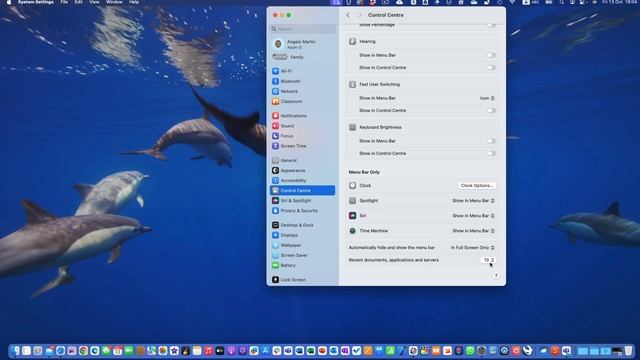Select Battery in the sidebar
This screenshot has height=360, width=640.
click(302, 265)
